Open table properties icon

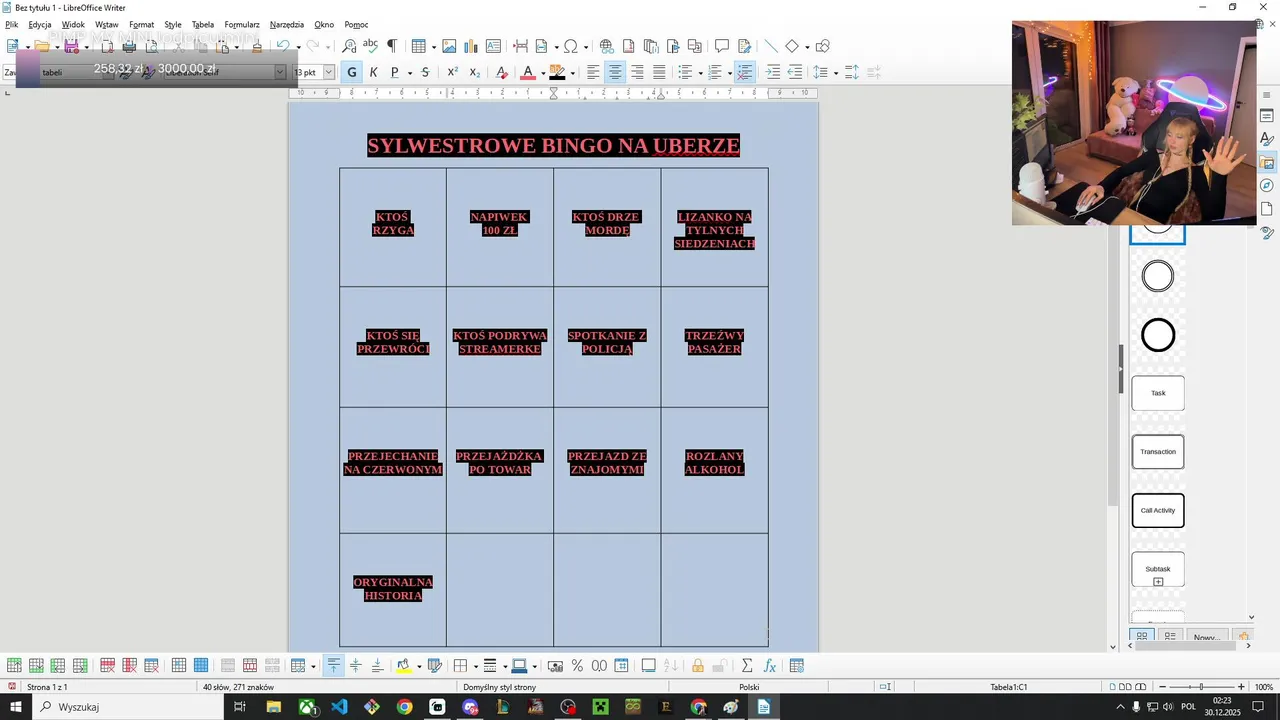pyautogui.click(x=797, y=666)
